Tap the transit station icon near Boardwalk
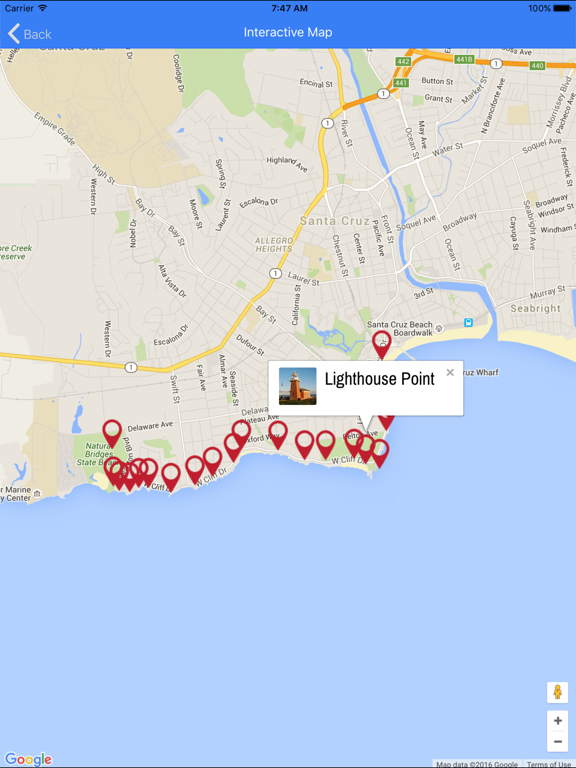 point(469,322)
